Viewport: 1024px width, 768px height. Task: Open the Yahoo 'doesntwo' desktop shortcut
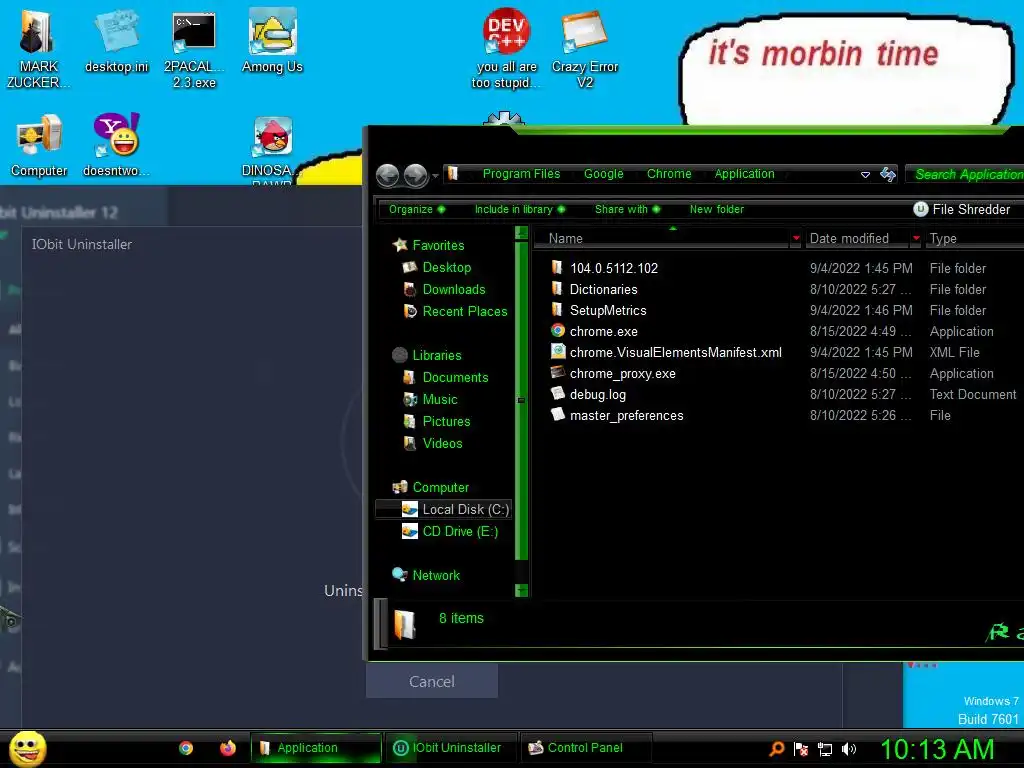[116, 146]
